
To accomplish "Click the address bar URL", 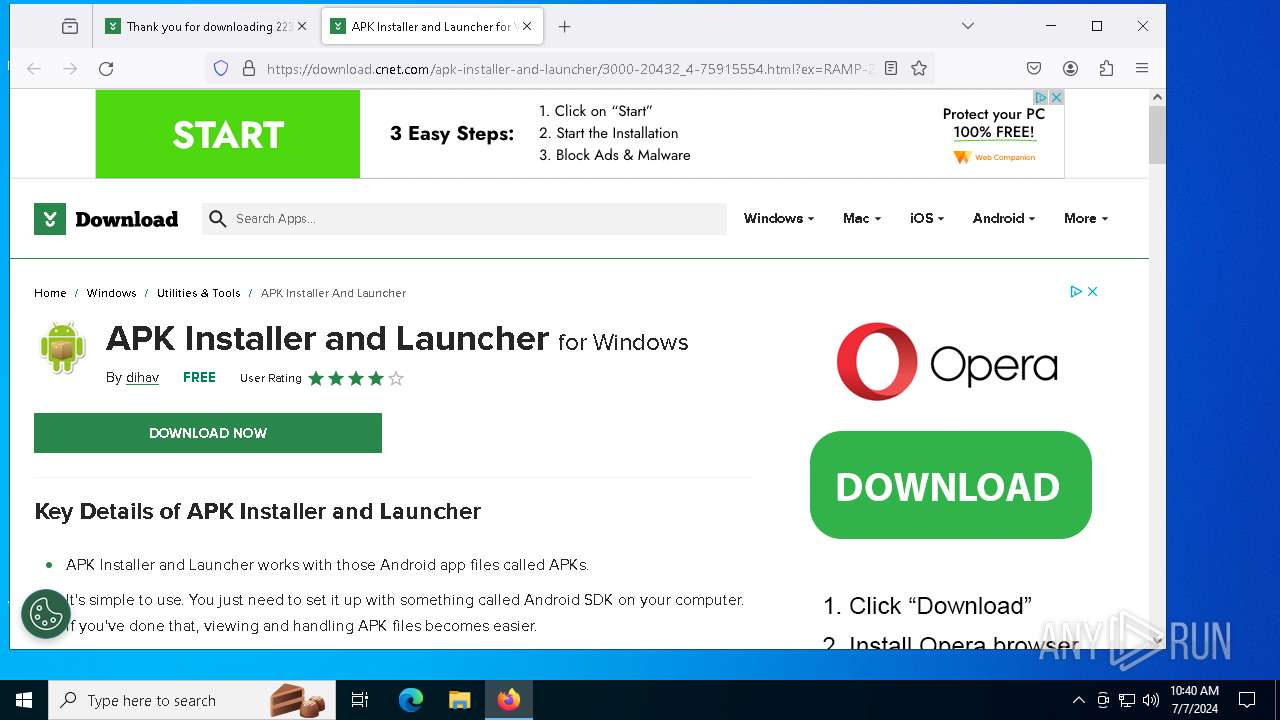I will pyautogui.click(x=570, y=69).
